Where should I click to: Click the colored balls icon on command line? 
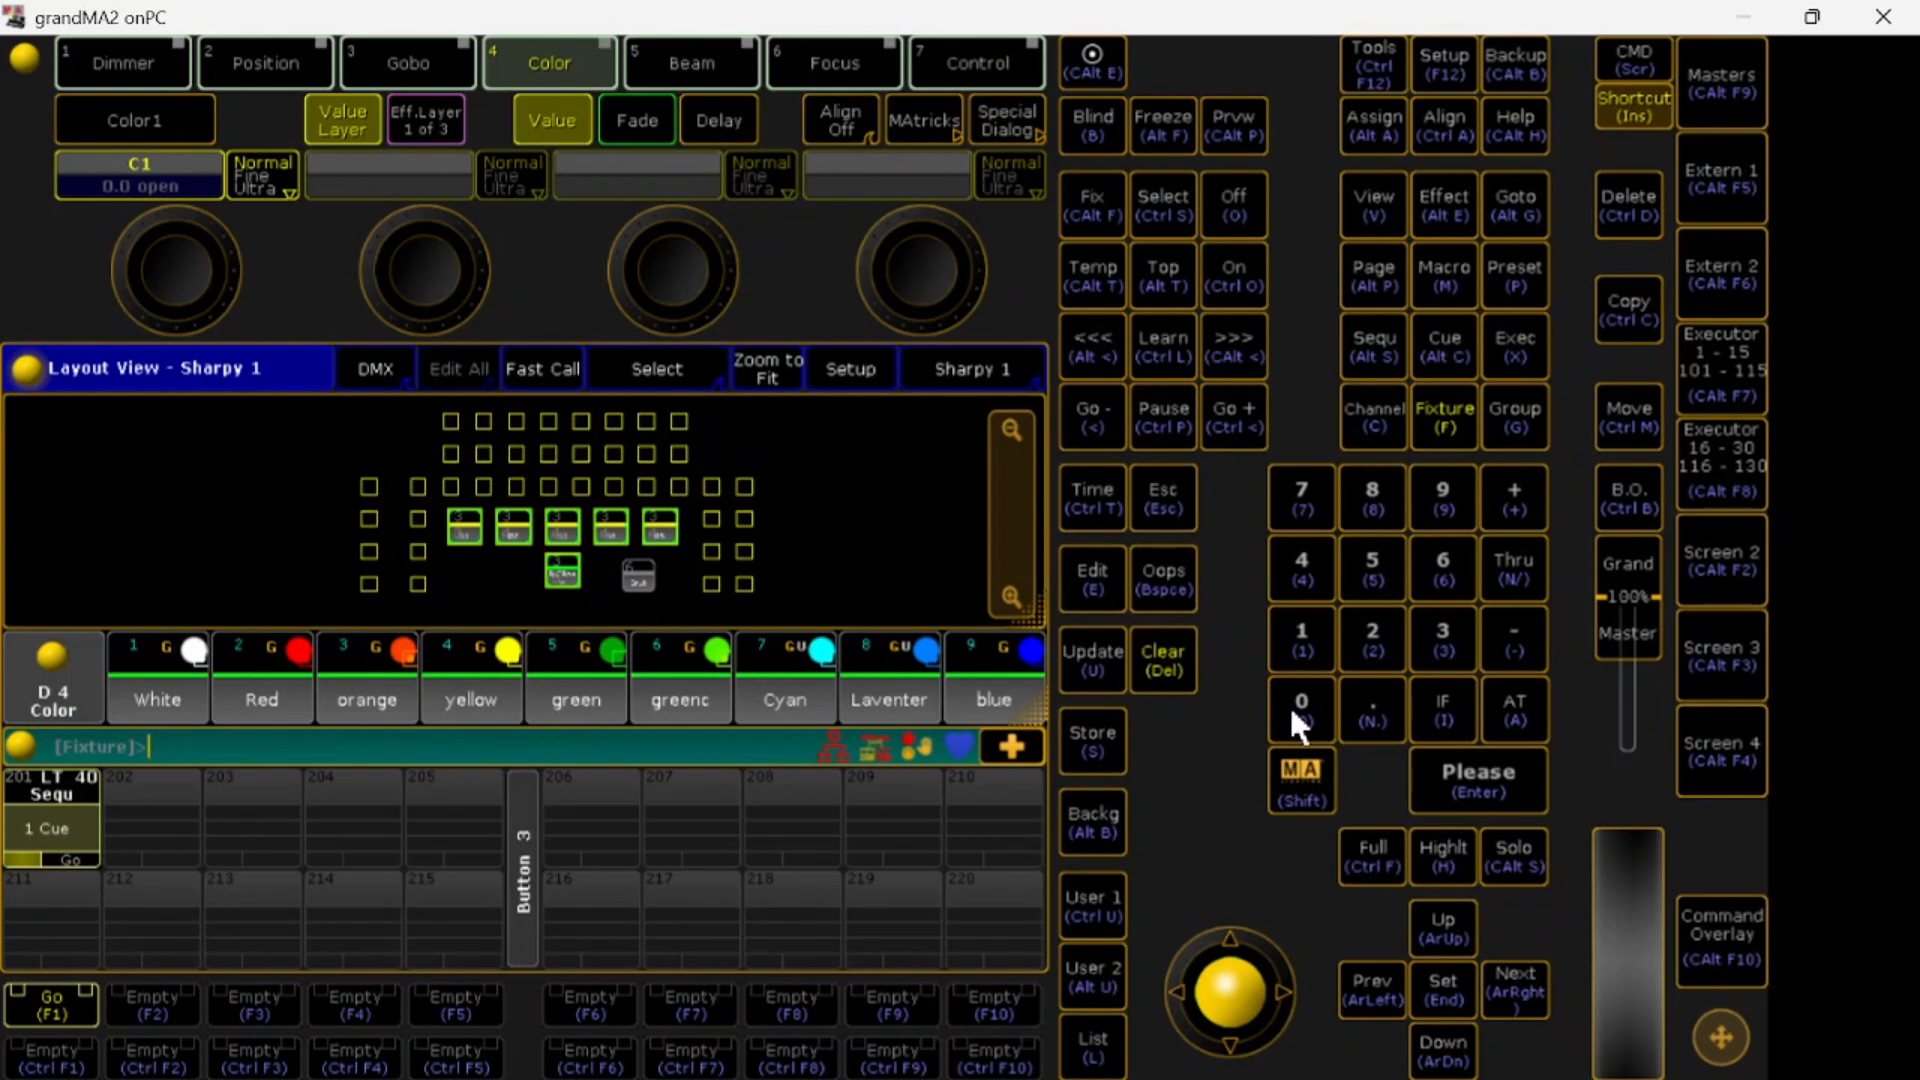(917, 746)
